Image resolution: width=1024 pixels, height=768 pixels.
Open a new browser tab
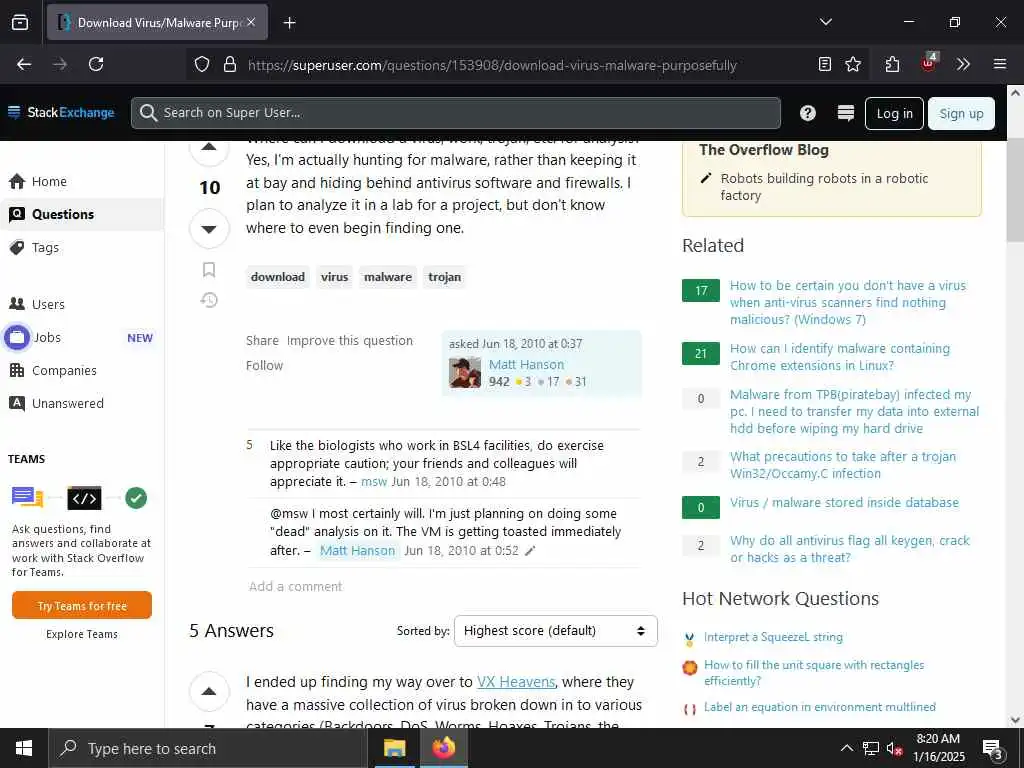point(289,23)
